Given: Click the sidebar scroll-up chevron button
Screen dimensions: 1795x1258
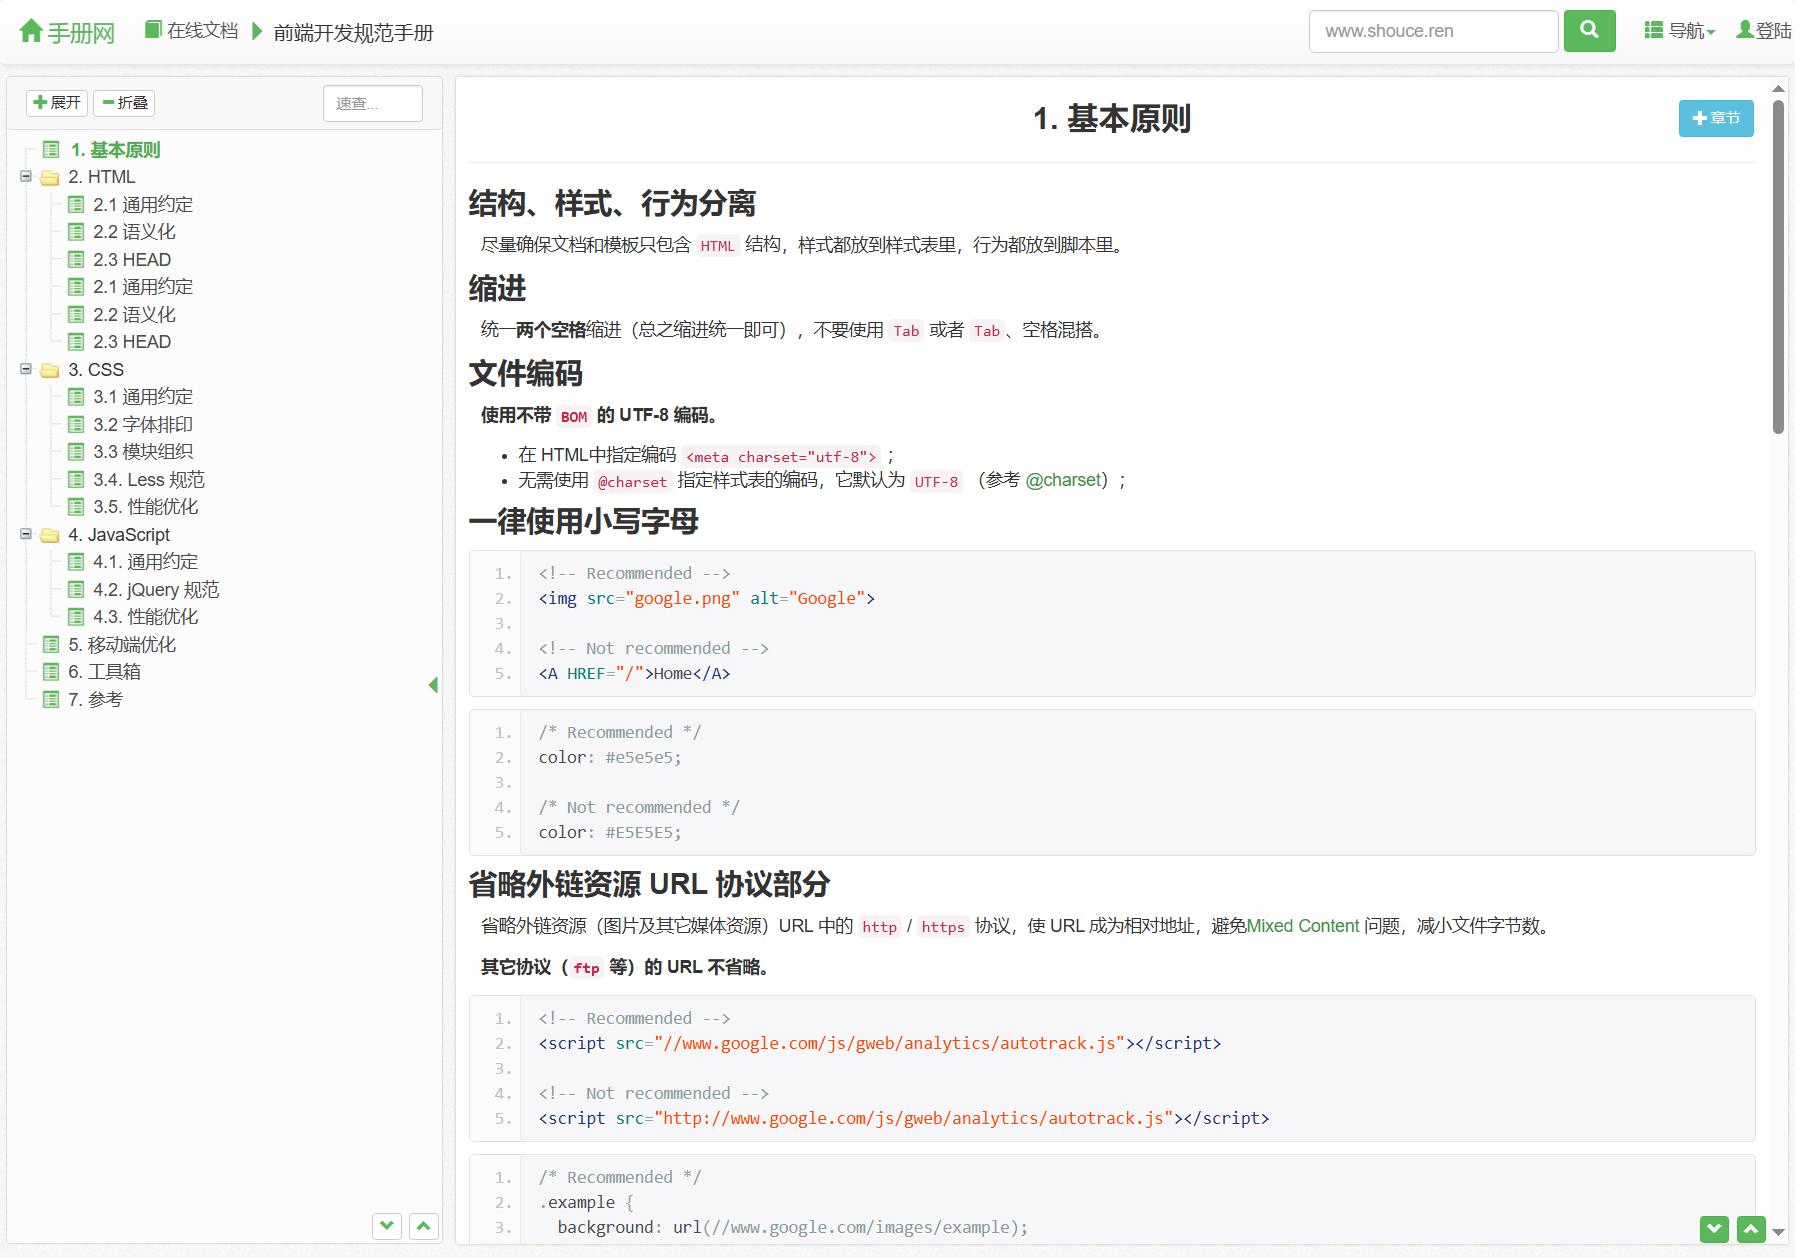Looking at the screenshot, I should click(424, 1225).
